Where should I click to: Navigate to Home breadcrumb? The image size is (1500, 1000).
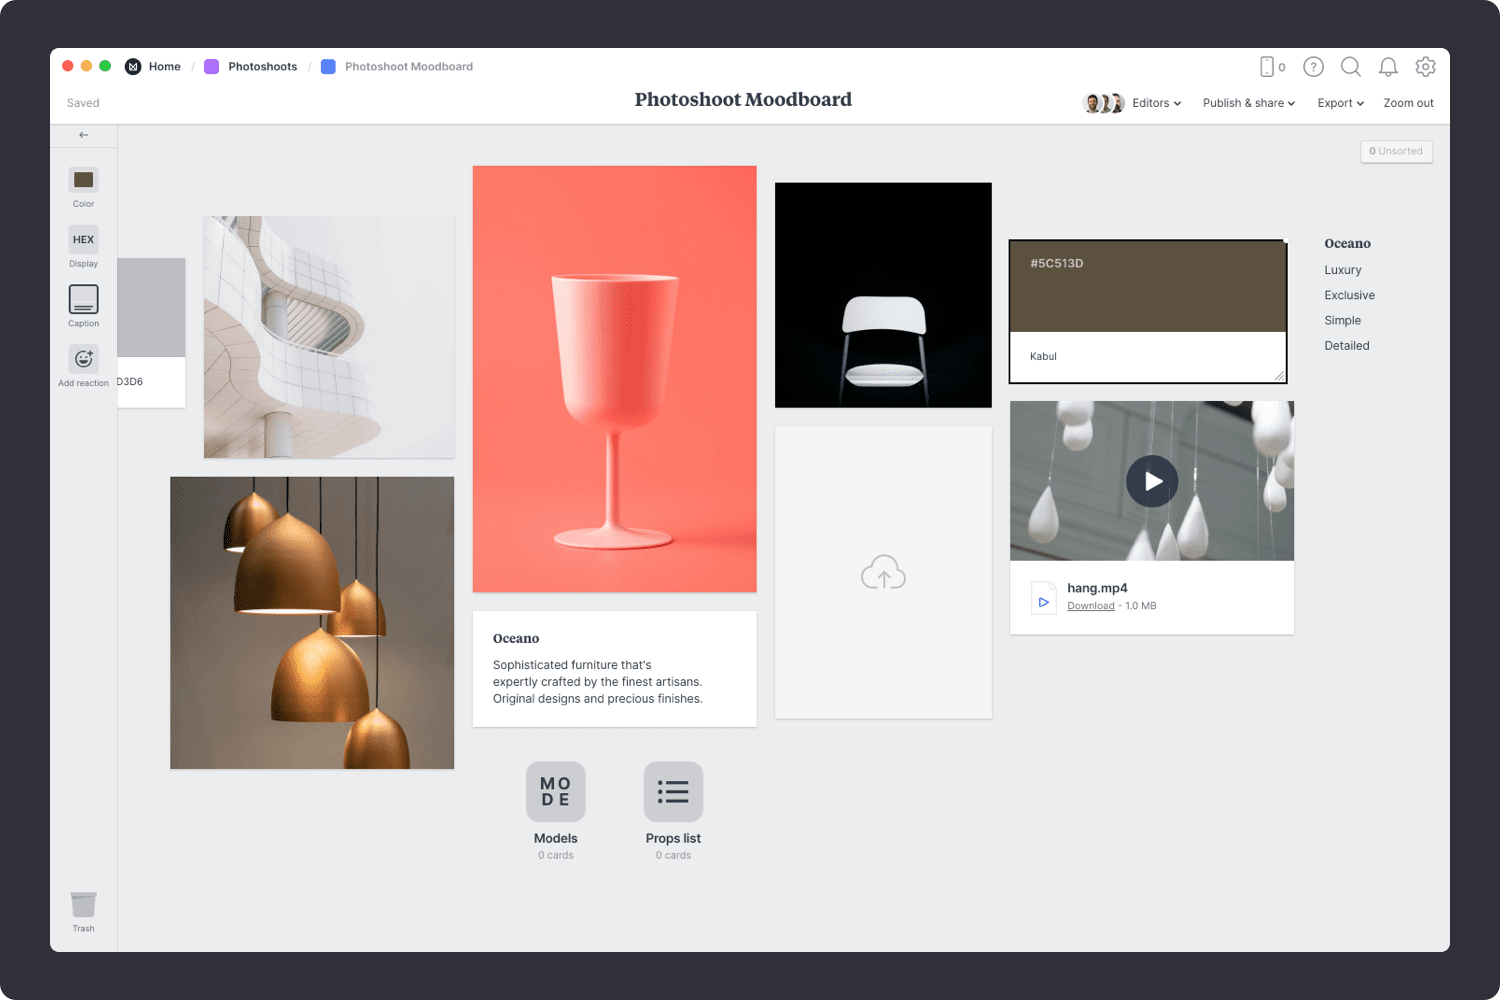164,67
